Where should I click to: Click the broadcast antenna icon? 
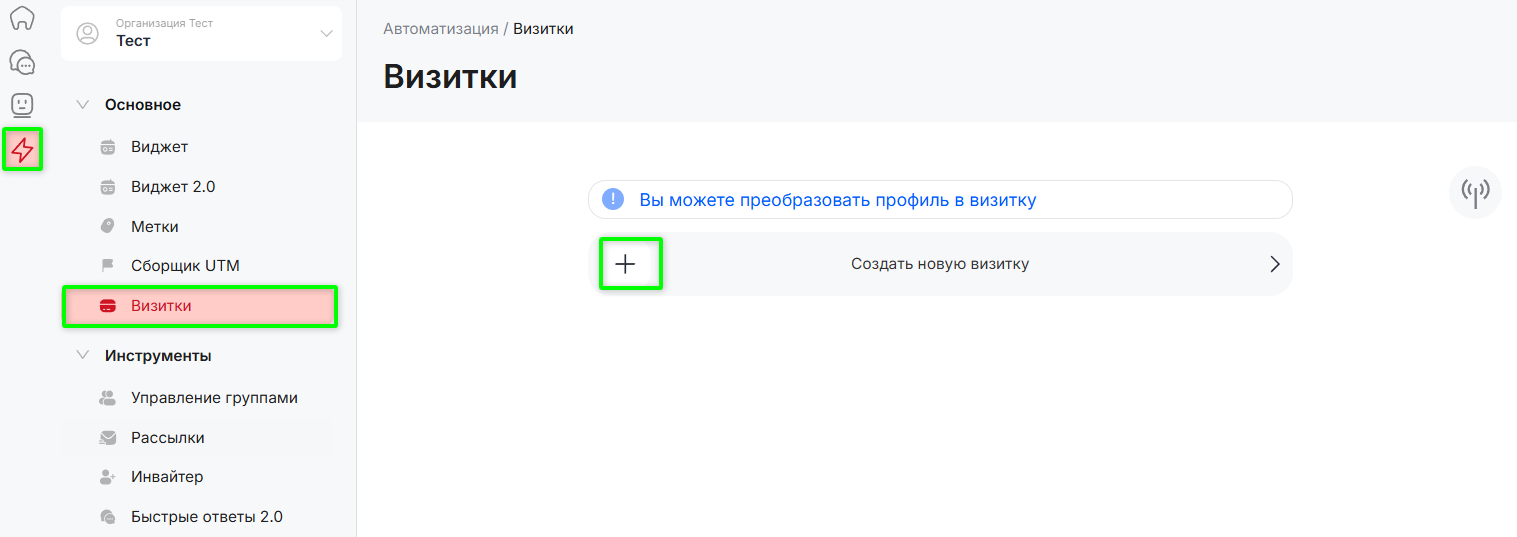(1475, 192)
